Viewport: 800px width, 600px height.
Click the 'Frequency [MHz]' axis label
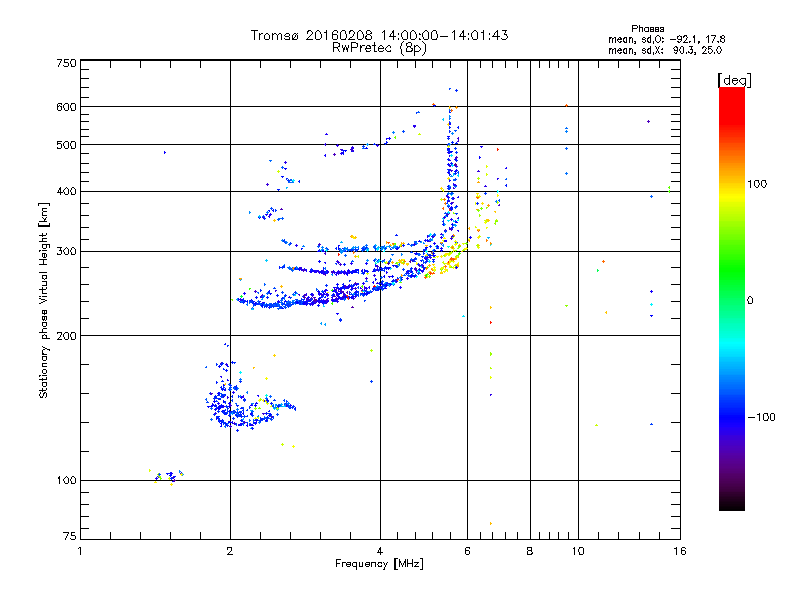point(379,564)
